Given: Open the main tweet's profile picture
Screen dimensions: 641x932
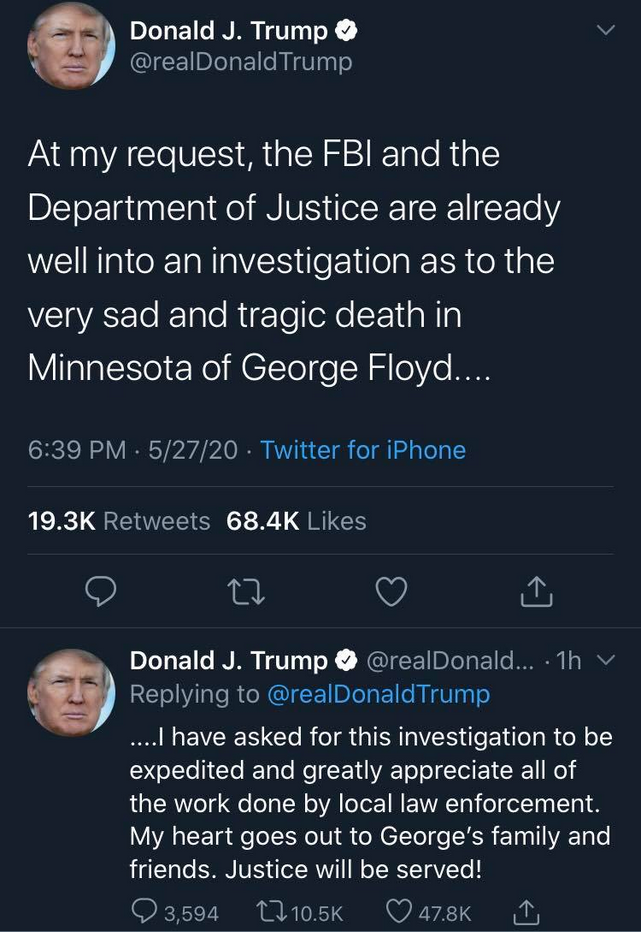Looking at the screenshot, I should pos(71,46).
